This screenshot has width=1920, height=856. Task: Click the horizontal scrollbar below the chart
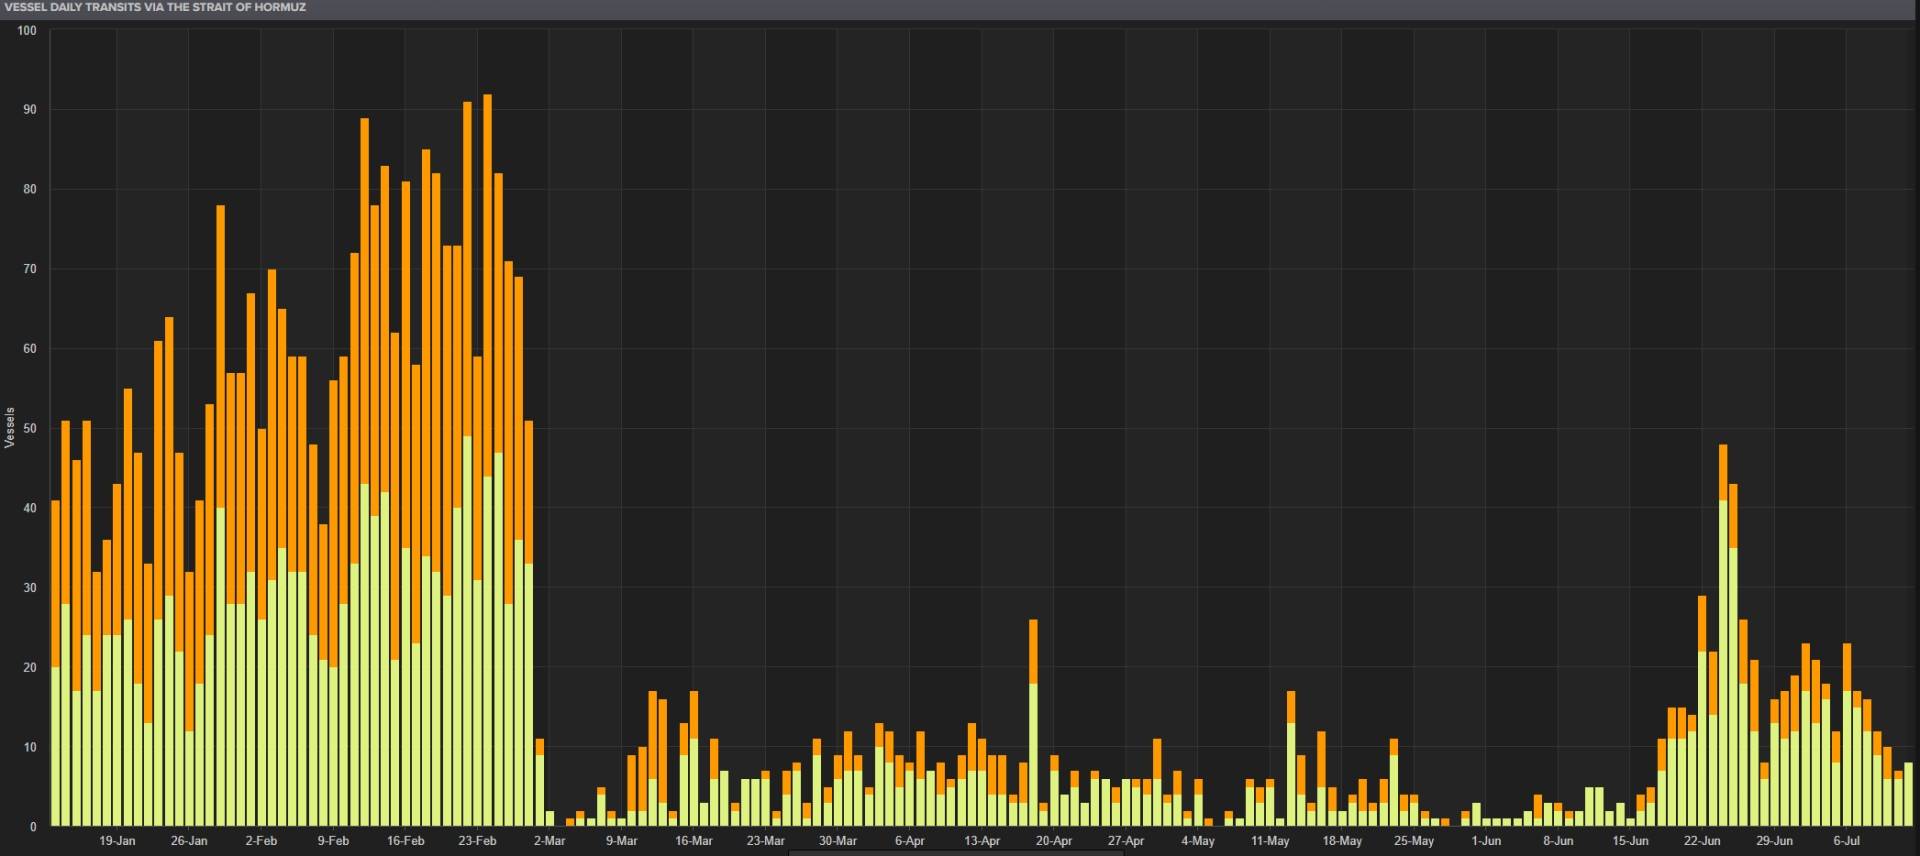point(956,853)
